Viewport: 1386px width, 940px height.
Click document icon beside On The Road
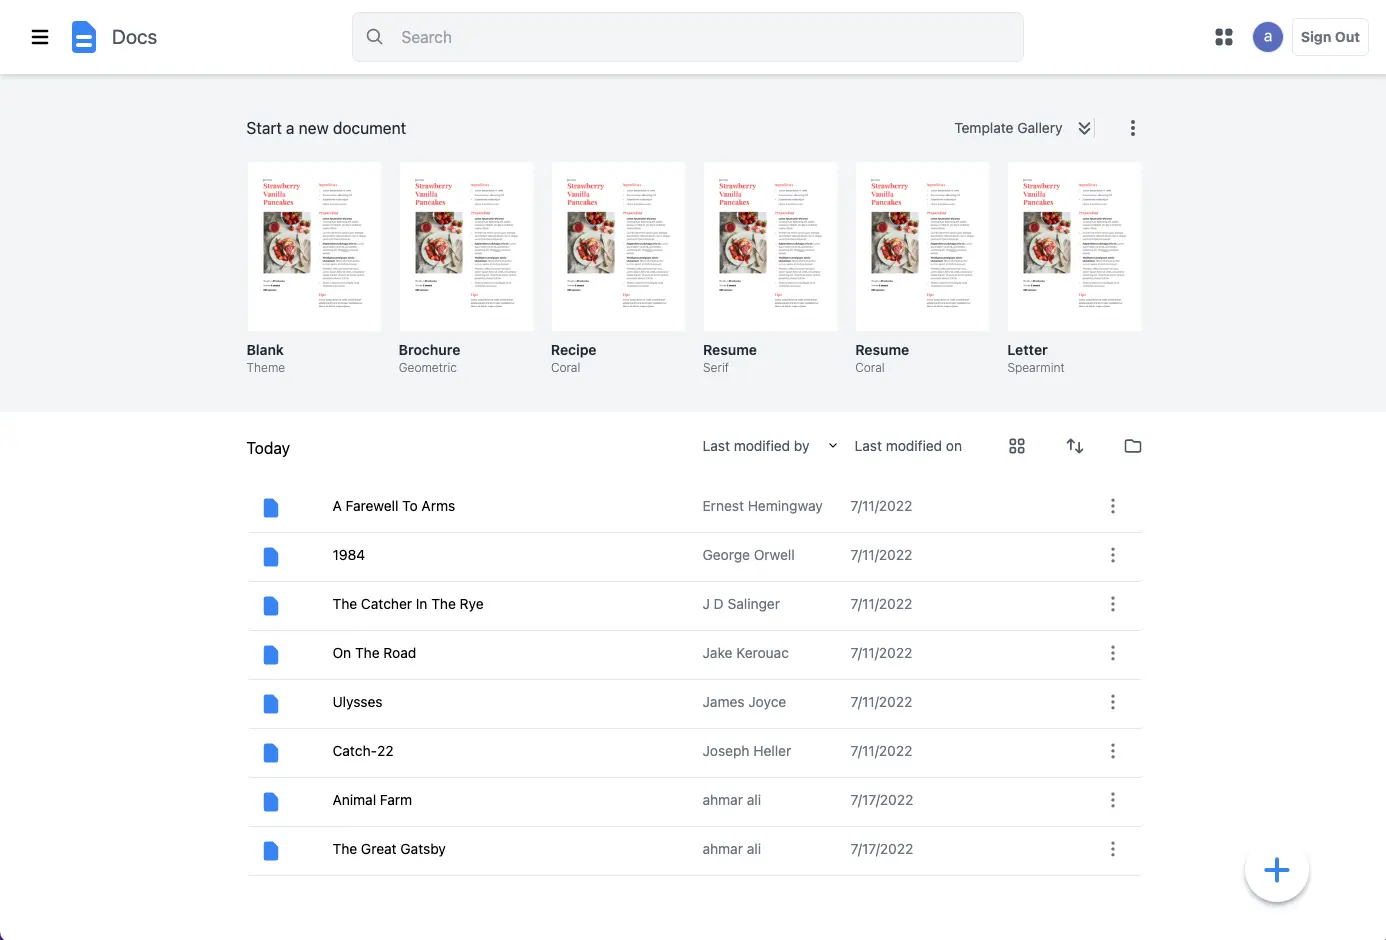(x=271, y=655)
